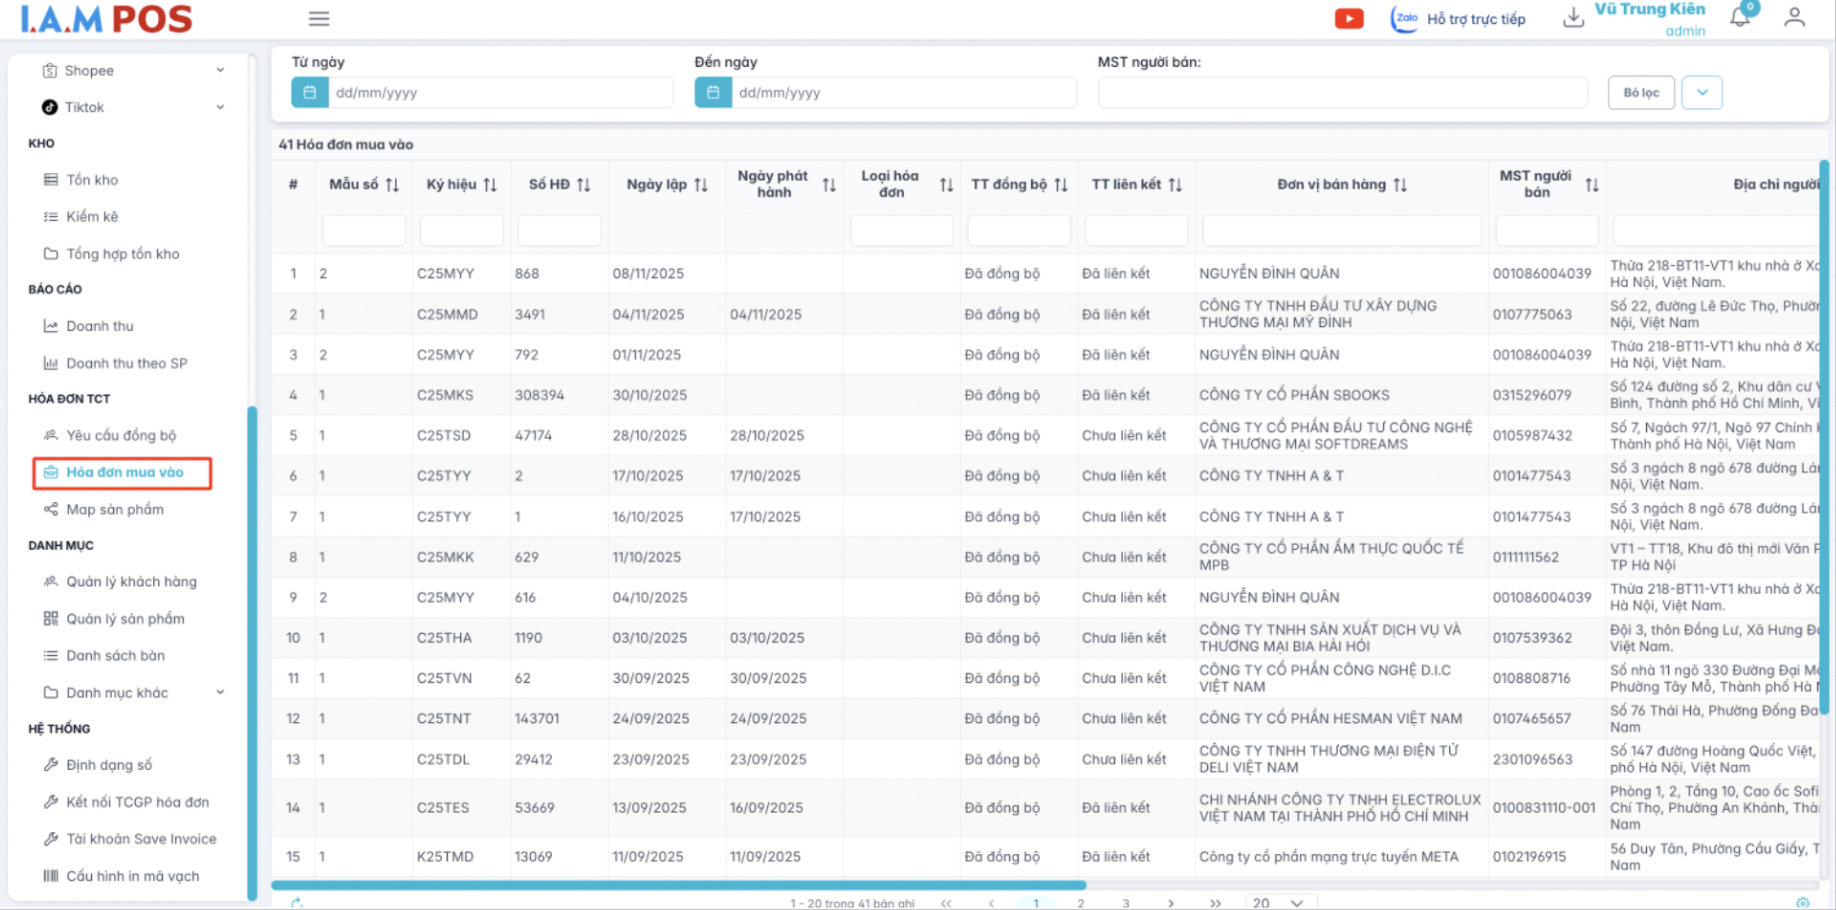Open calendar for Đến ngày field
This screenshot has width=1836, height=910.
click(x=713, y=93)
